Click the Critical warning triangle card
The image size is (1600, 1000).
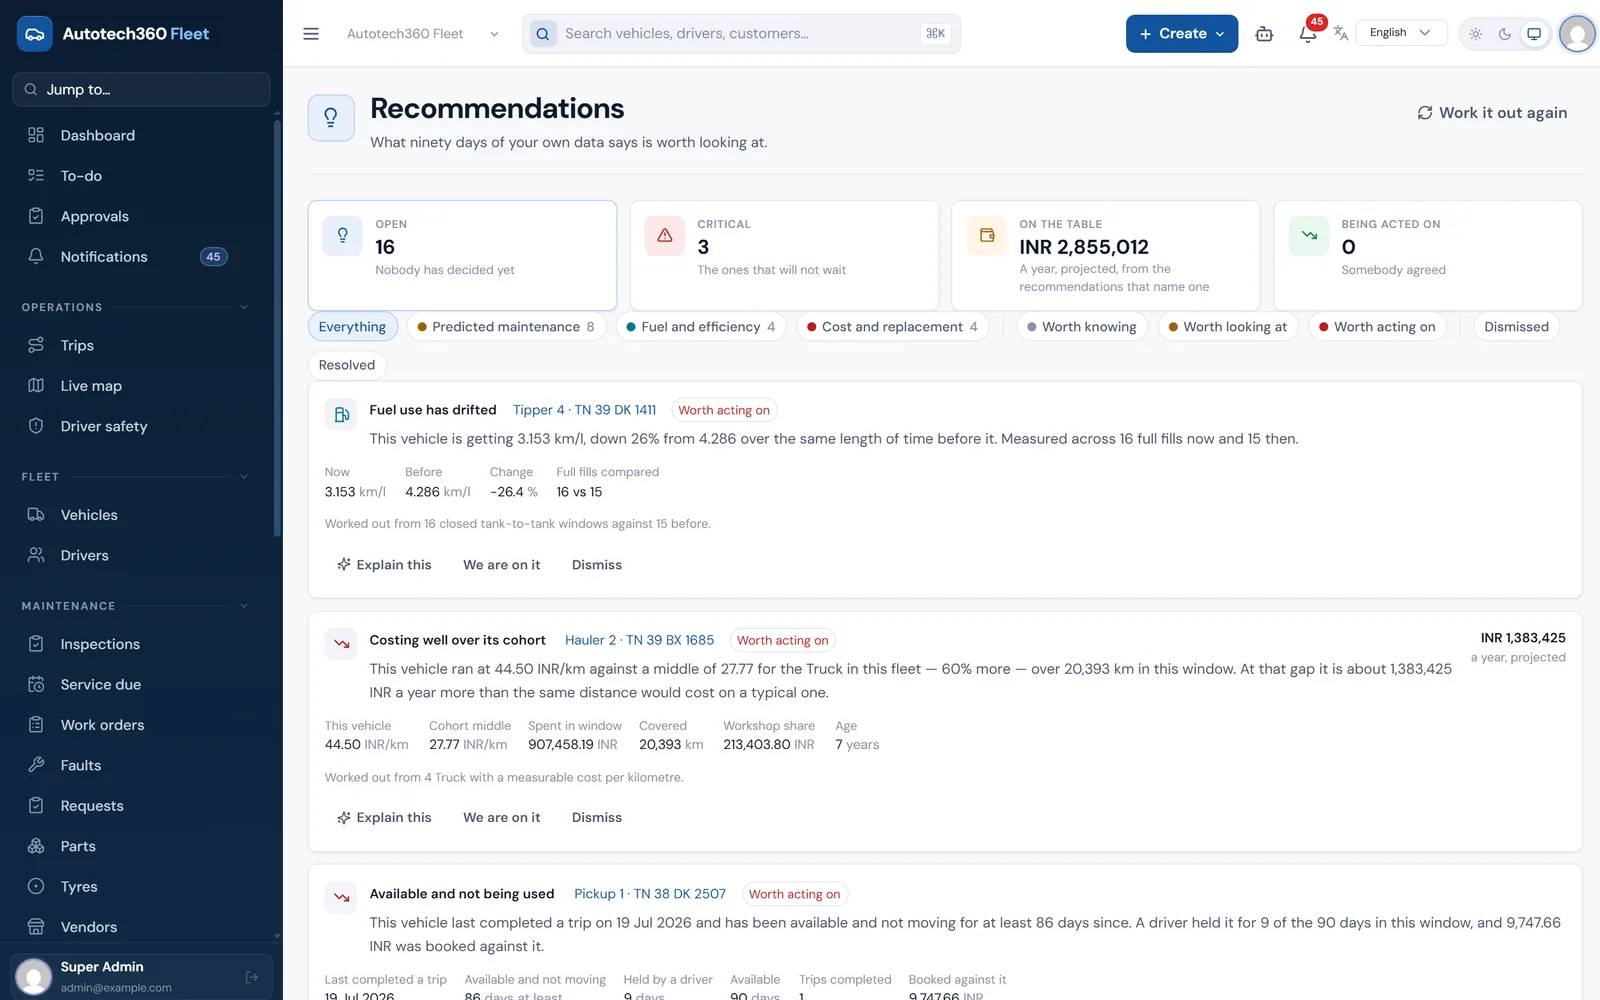[784, 256]
